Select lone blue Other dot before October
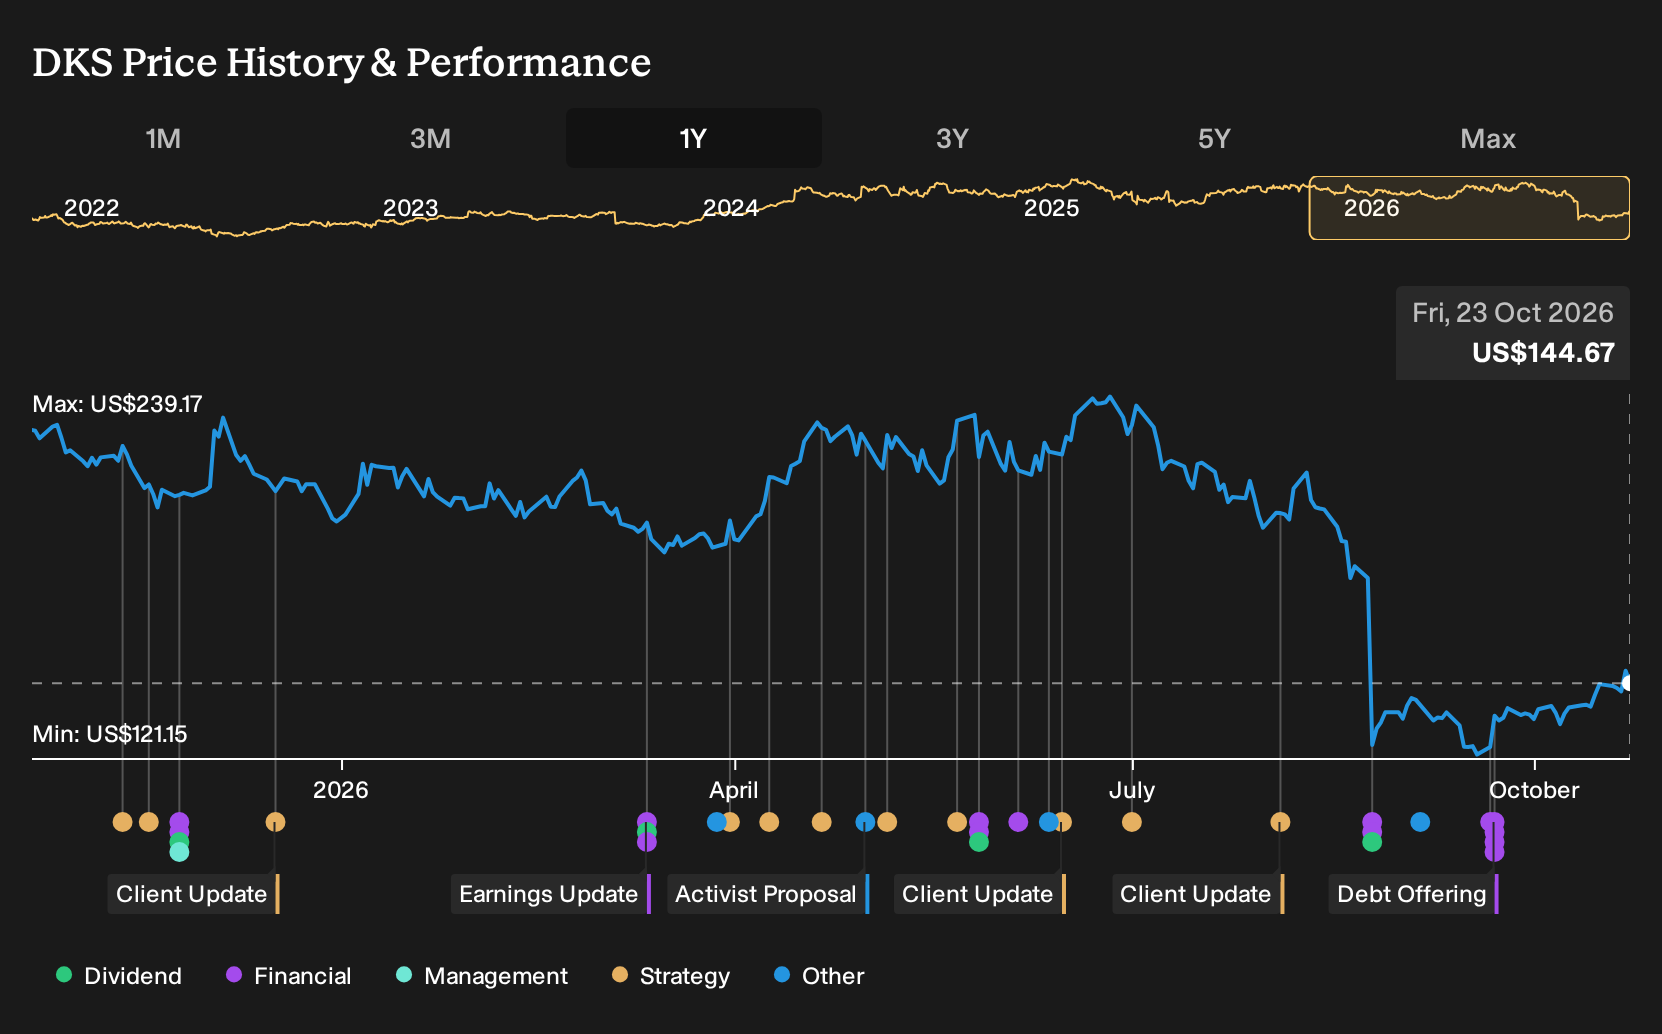Image resolution: width=1662 pixels, height=1034 pixels. [x=1420, y=822]
